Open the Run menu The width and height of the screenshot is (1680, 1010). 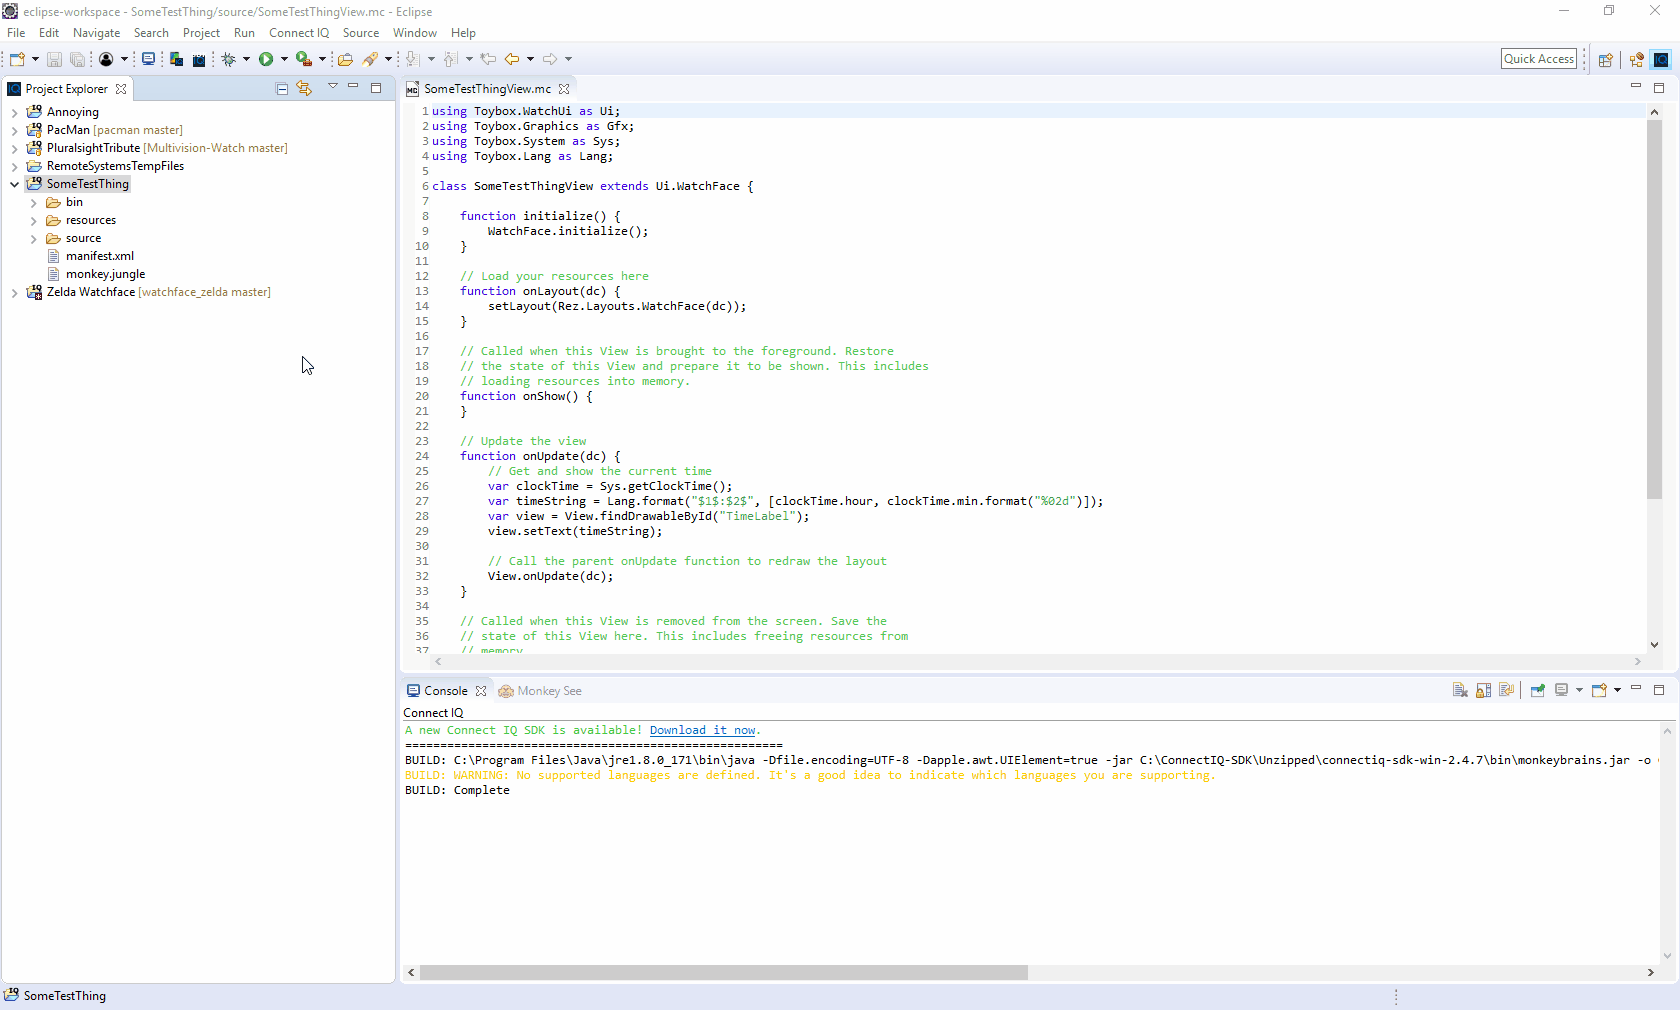244,33
